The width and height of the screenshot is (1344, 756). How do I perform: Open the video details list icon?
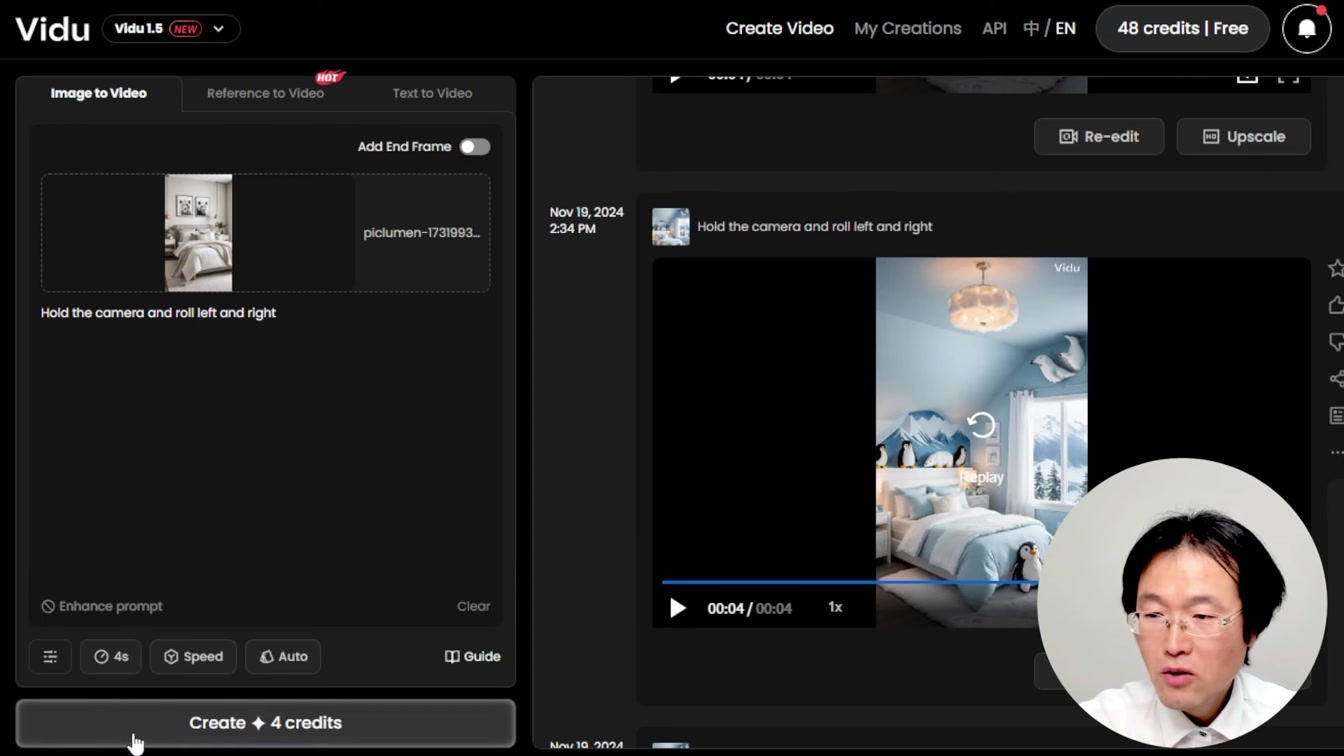[x=1336, y=415]
